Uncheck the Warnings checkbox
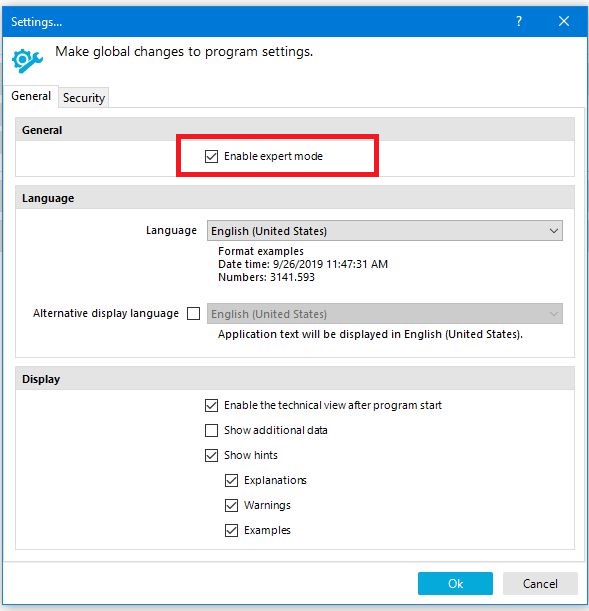 click(231, 505)
